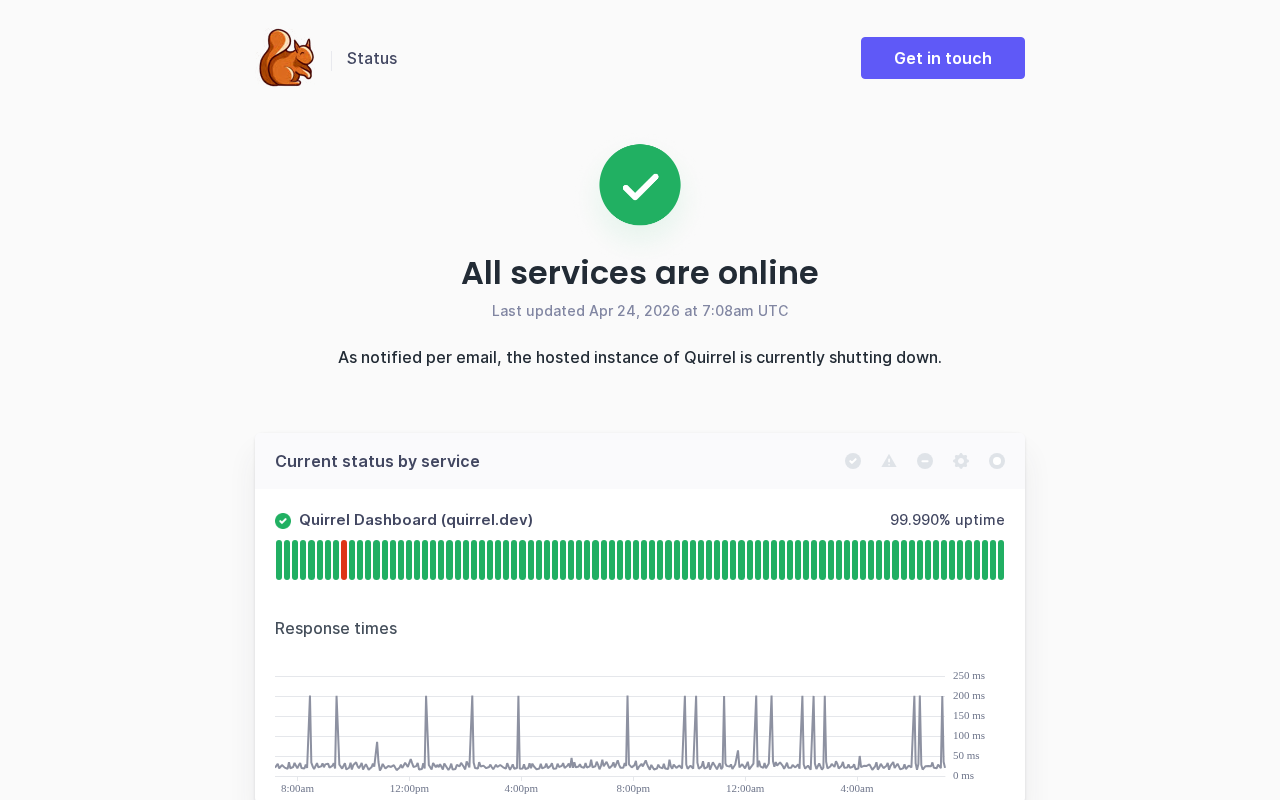Viewport: 1280px width, 800px height.
Task: Click the 12:00pm mark on response chart
Action: tap(409, 788)
